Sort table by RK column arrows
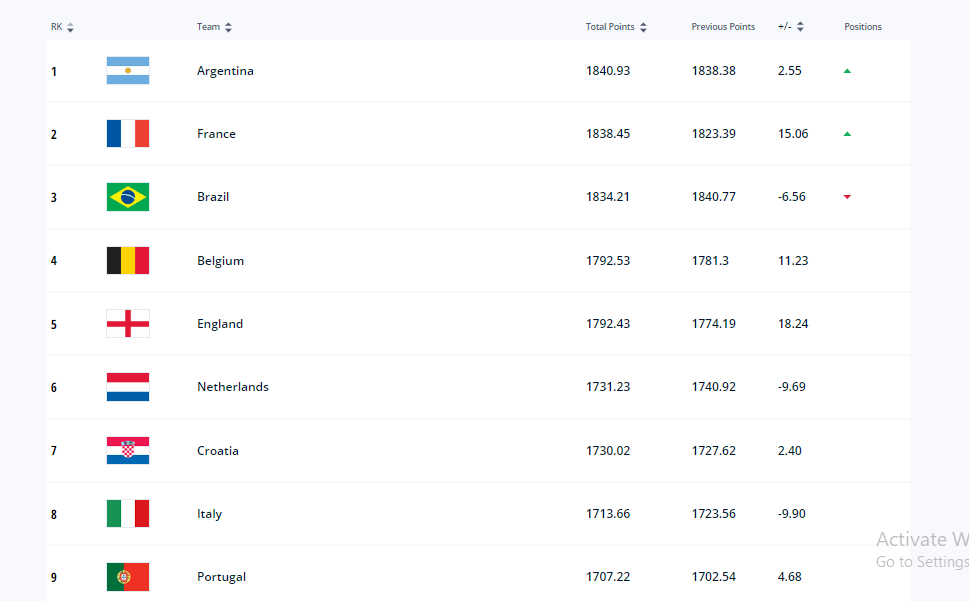 click(70, 27)
